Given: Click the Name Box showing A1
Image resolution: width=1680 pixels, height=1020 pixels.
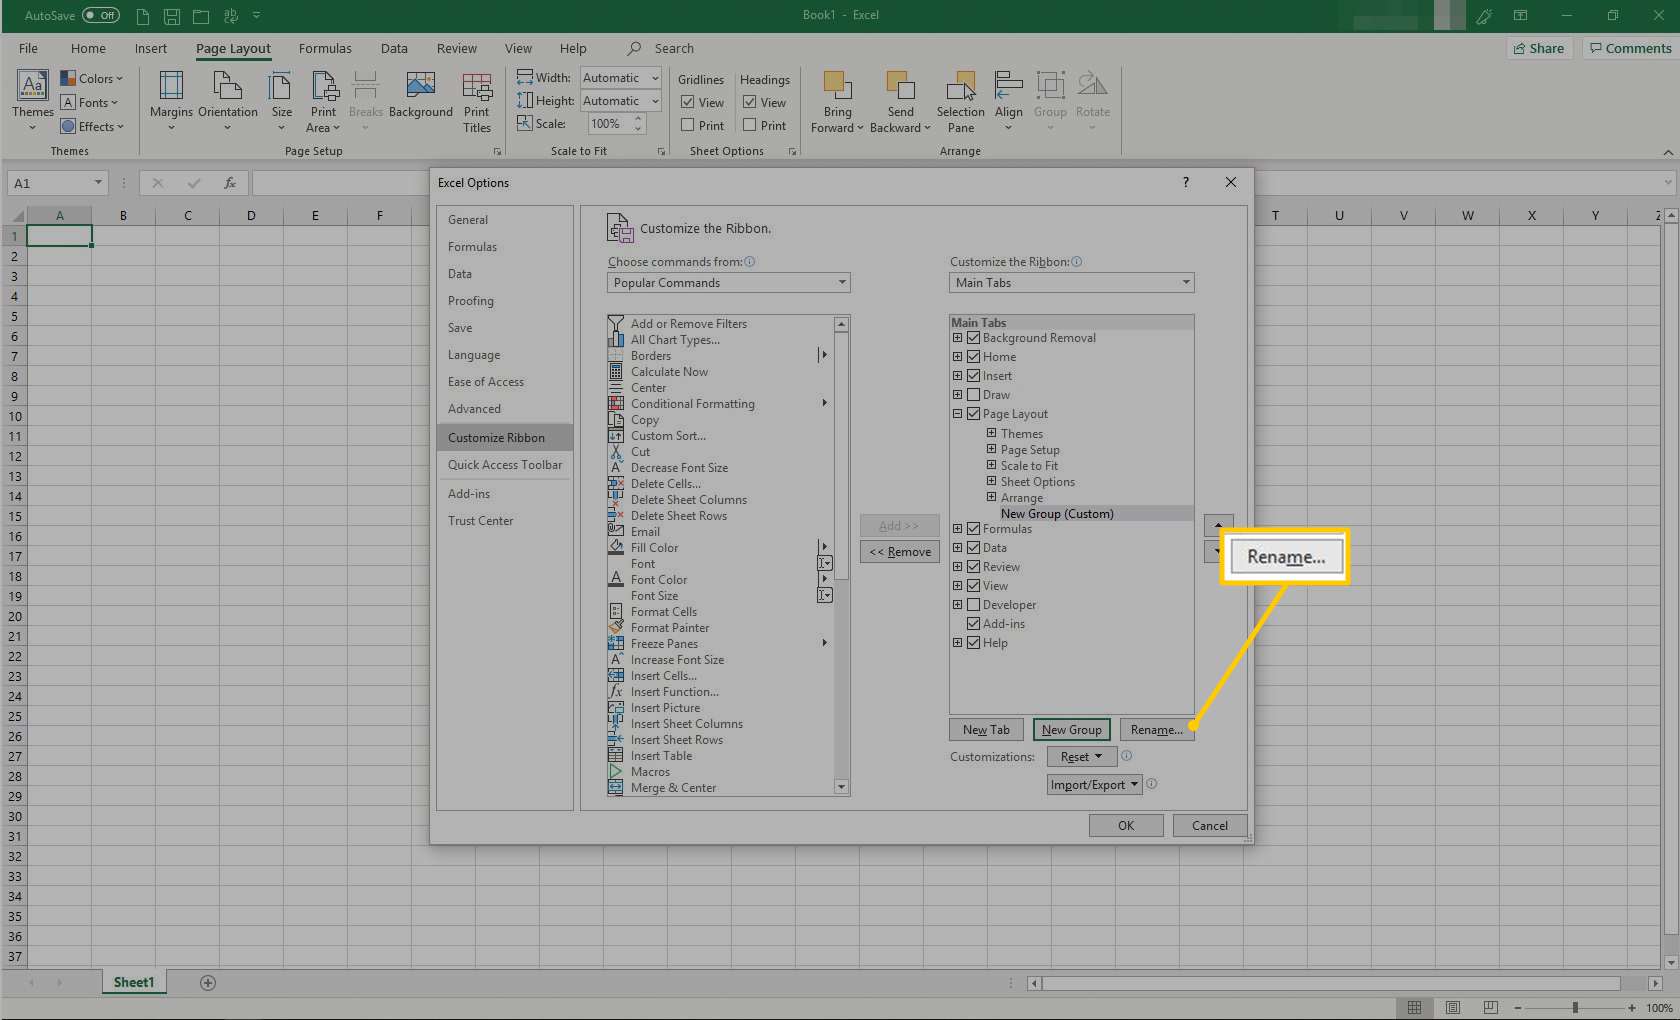Looking at the screenshot, I should 57,183.
